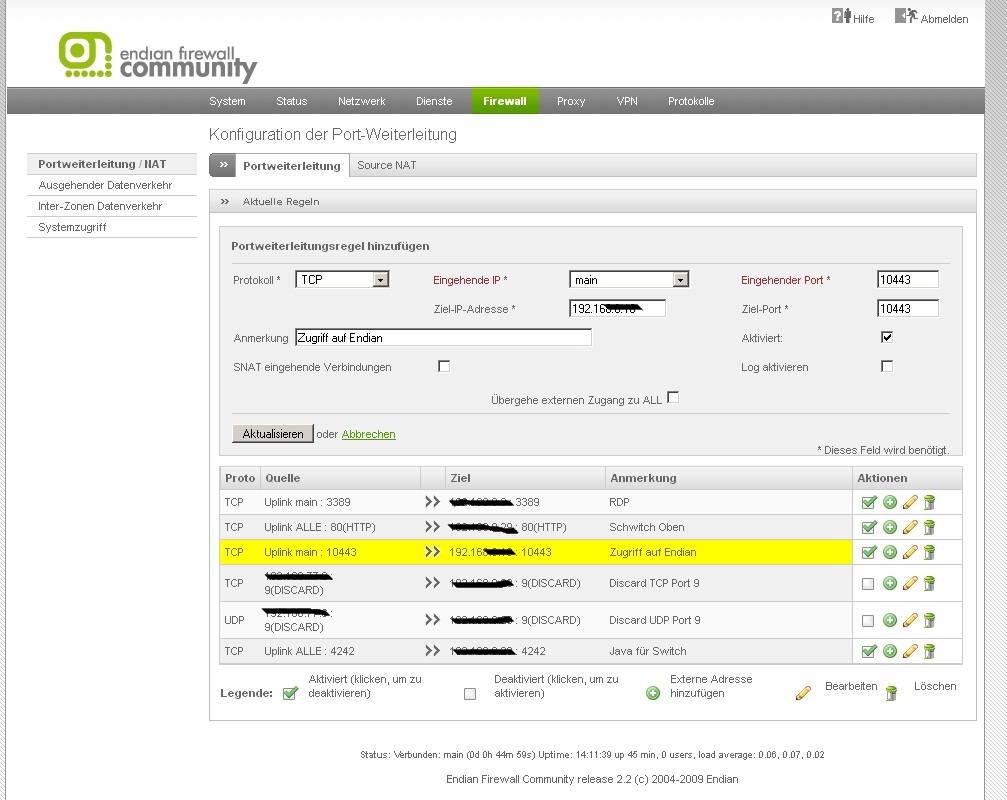Add external address to Zugriff auf Endian rule
The image size is (1007, 800).
pos(889,552)
